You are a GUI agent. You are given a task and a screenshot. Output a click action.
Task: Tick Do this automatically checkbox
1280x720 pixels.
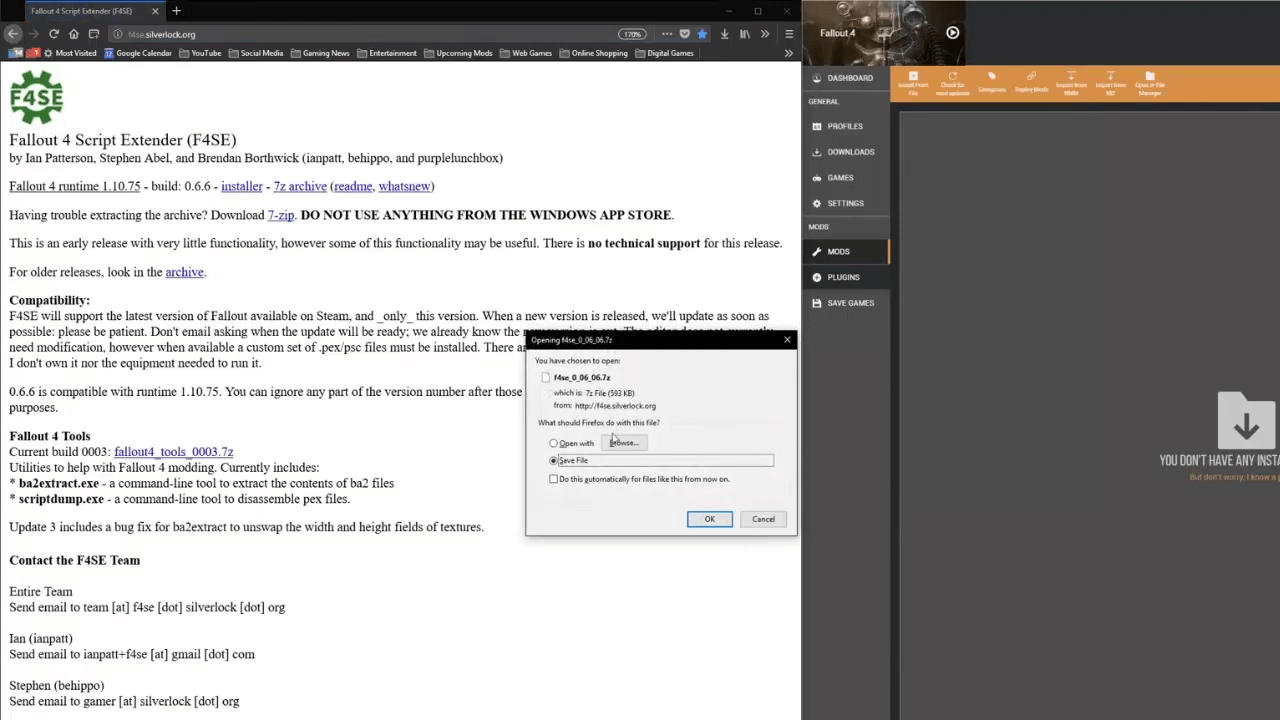[x=553, y=479]
